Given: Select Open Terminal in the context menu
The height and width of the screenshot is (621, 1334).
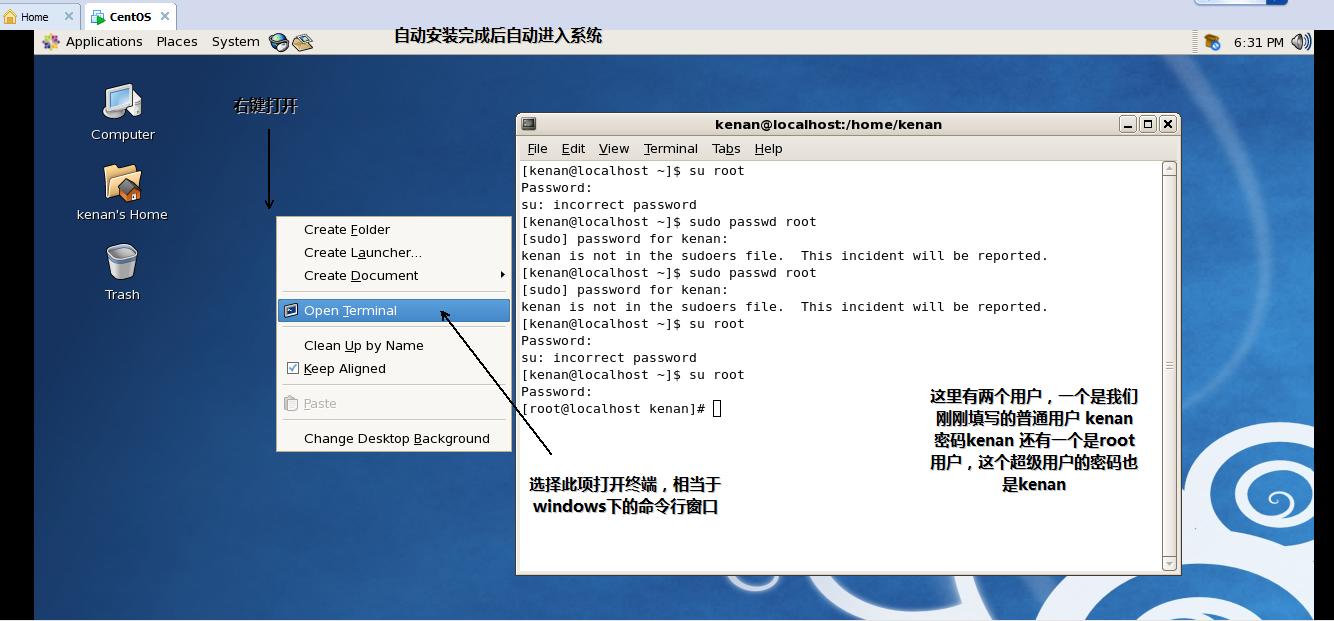Looking at the screenshot, I should click(x=394, y=310).
